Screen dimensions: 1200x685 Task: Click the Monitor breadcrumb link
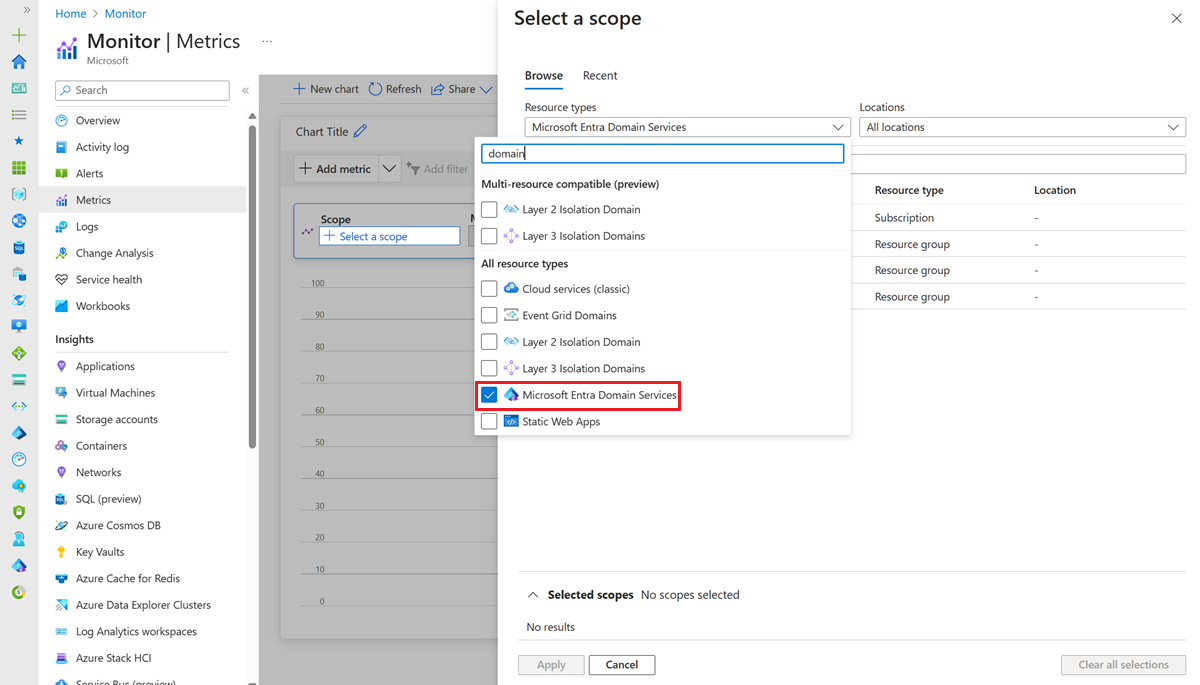point(125,14)
